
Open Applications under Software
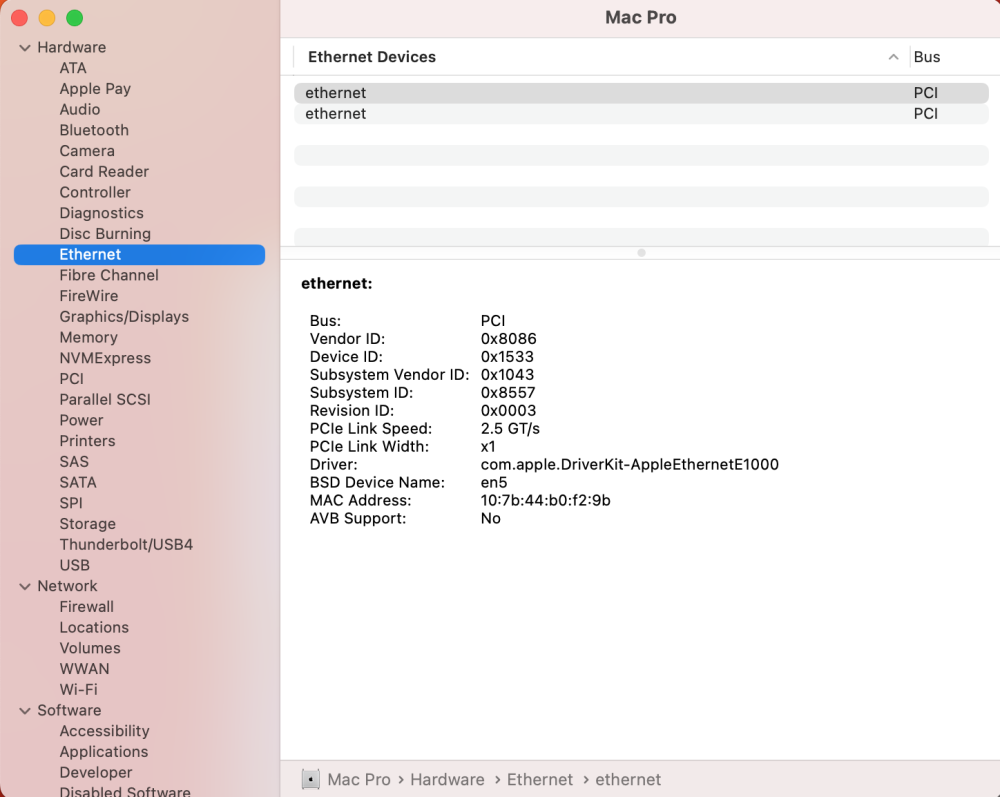point(103,752)
